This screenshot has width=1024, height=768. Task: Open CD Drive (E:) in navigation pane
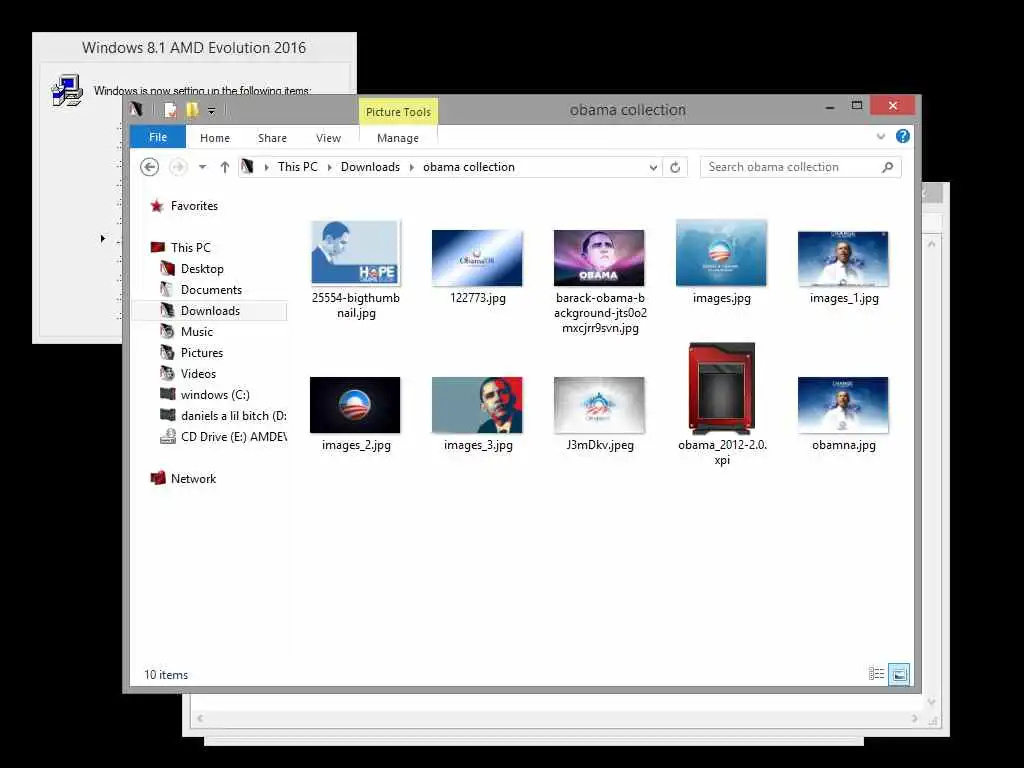[233, 436]
